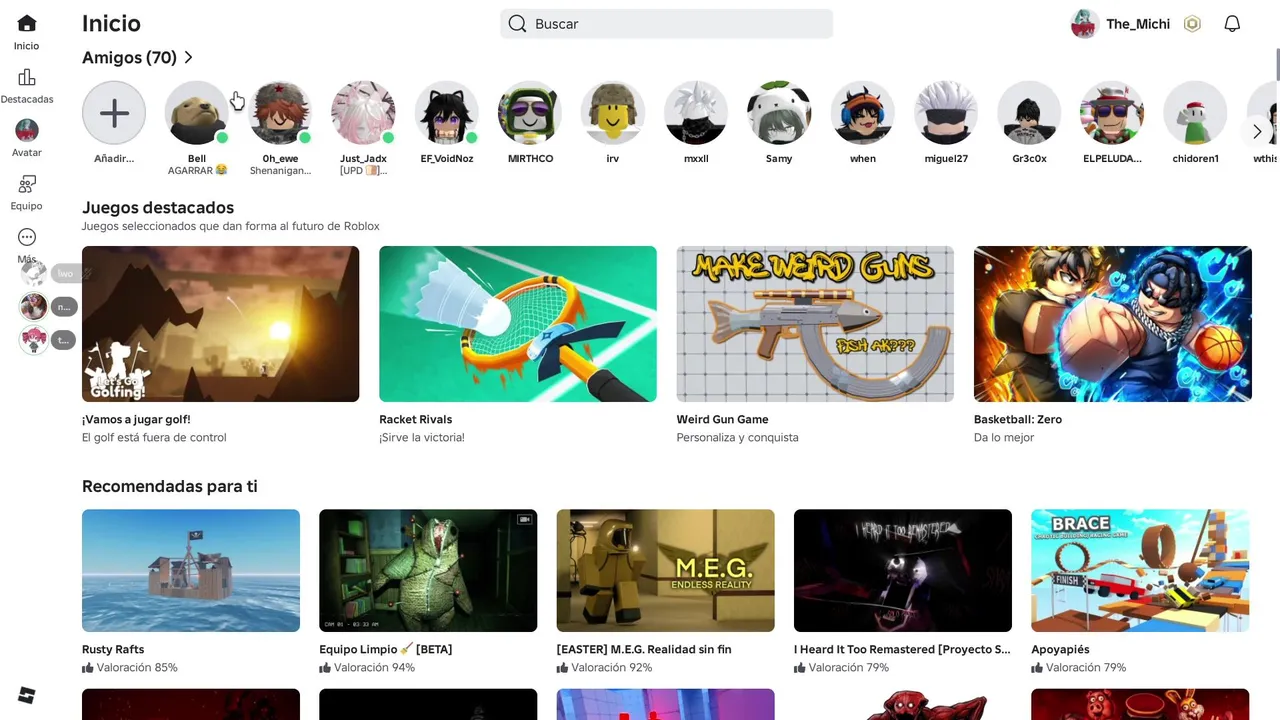Open the Racket Rivals game thumbnail
The height and width of the screenshot is (720, 1280).
coord(518,324)
